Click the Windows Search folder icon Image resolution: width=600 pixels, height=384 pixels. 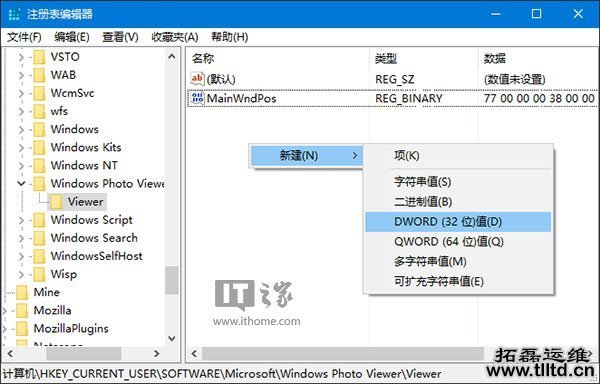pos(39,238)
